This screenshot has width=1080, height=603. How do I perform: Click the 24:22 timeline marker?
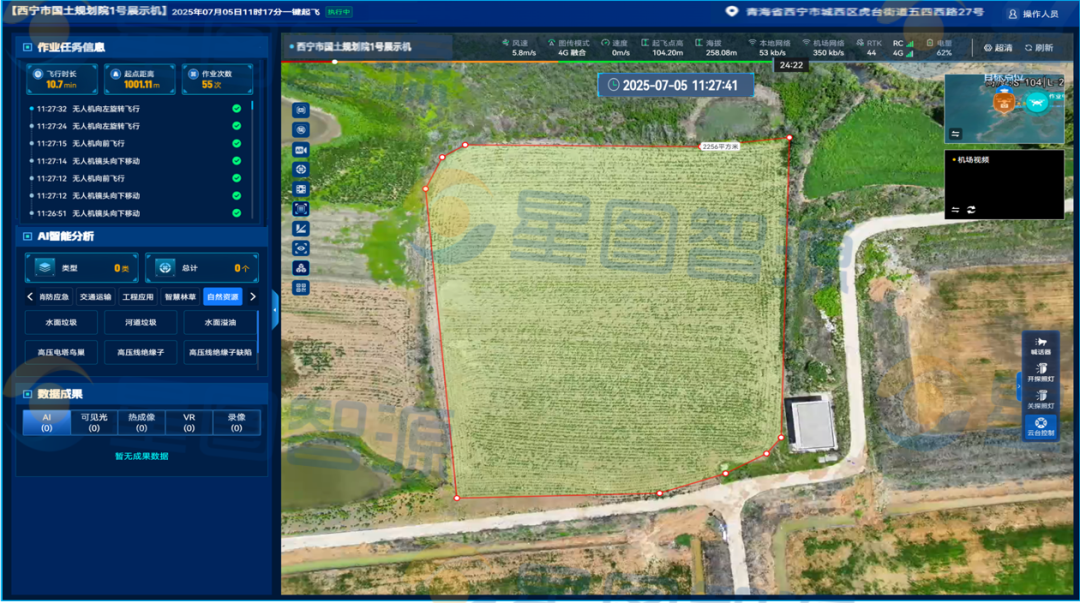click(x=791, y=65)
